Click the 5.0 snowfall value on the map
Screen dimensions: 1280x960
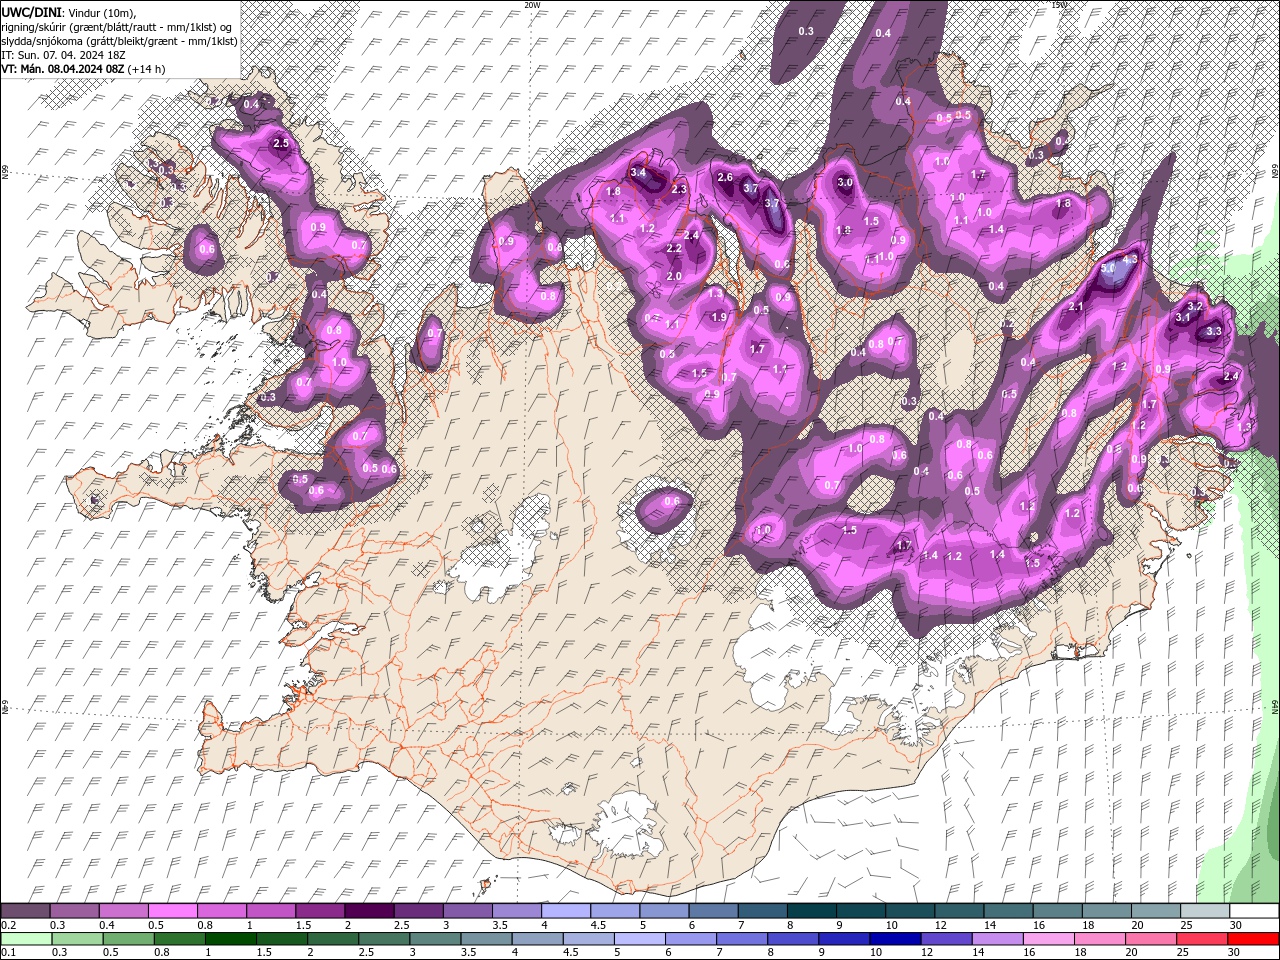pos(1108,269)
